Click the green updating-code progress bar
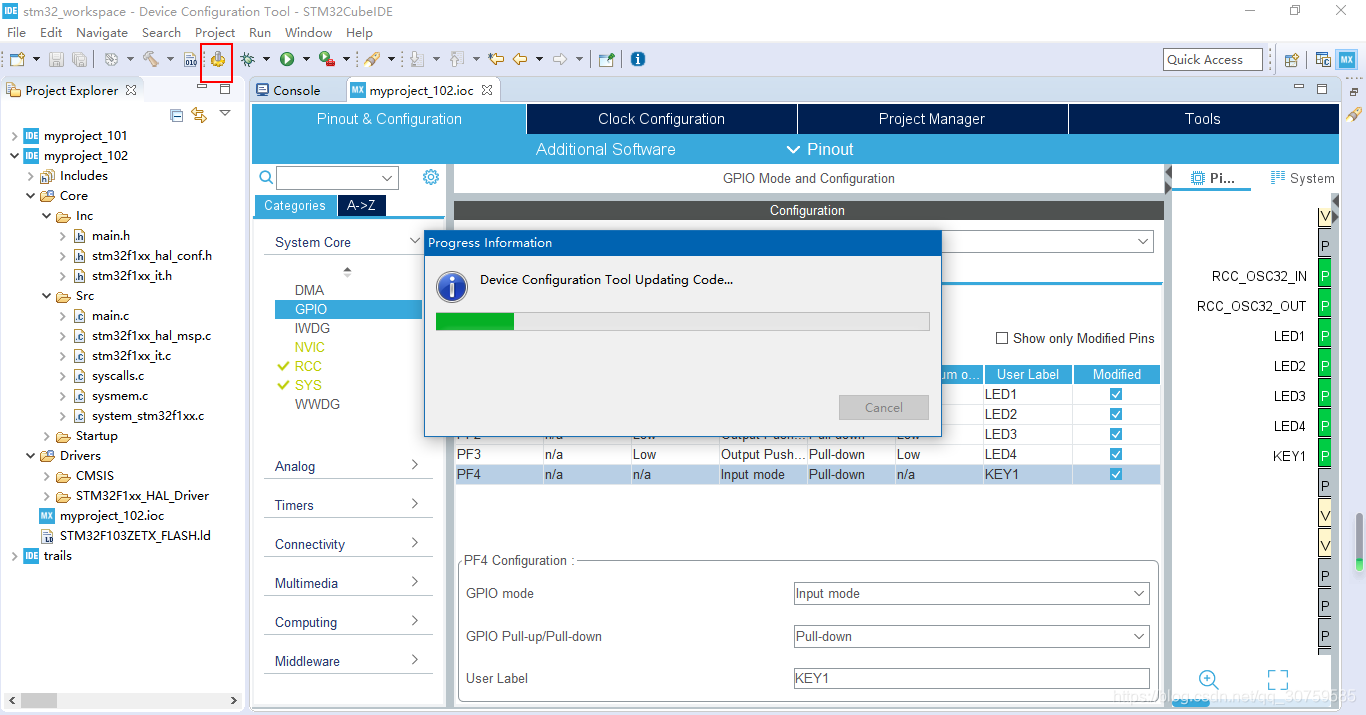Image resolution: width=1366 pixels, height=715 pixels. coord(475,321)
